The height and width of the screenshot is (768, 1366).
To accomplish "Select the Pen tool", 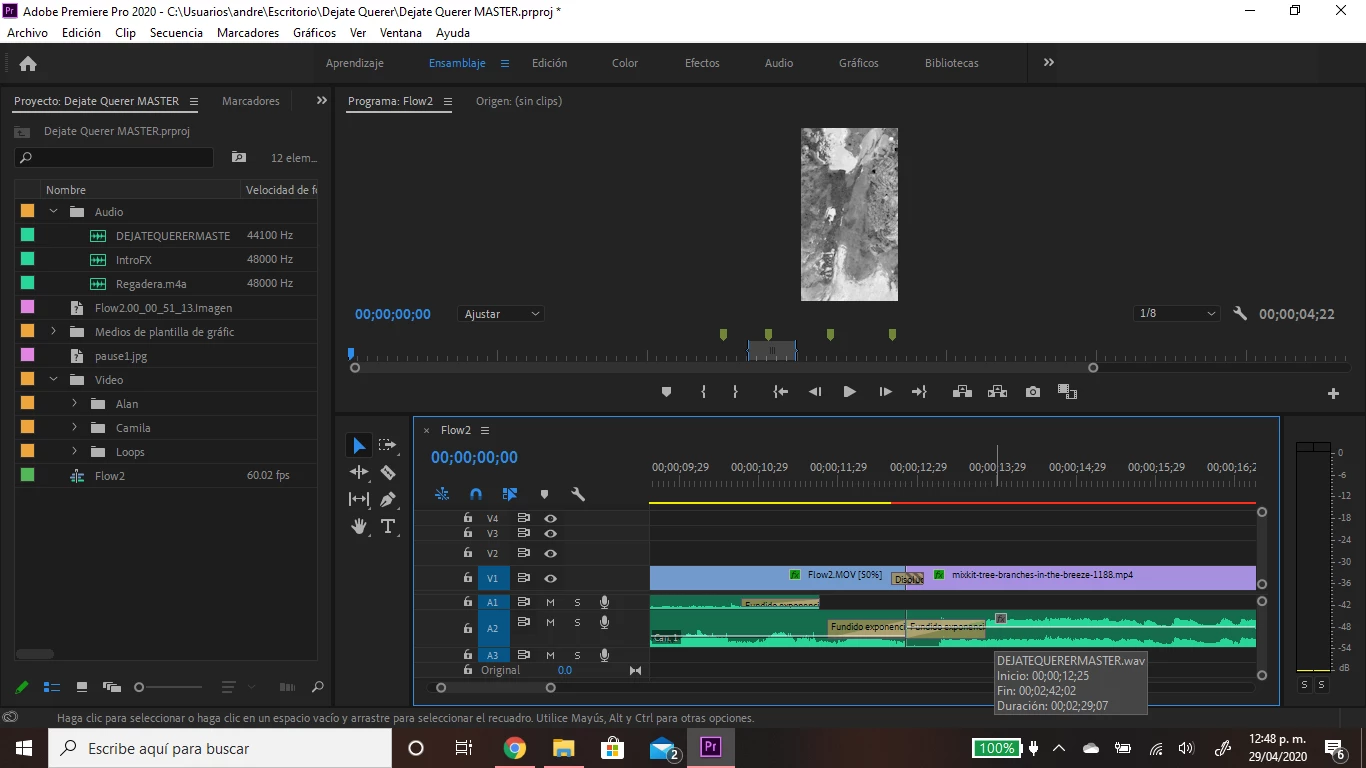I will (388, 499).
